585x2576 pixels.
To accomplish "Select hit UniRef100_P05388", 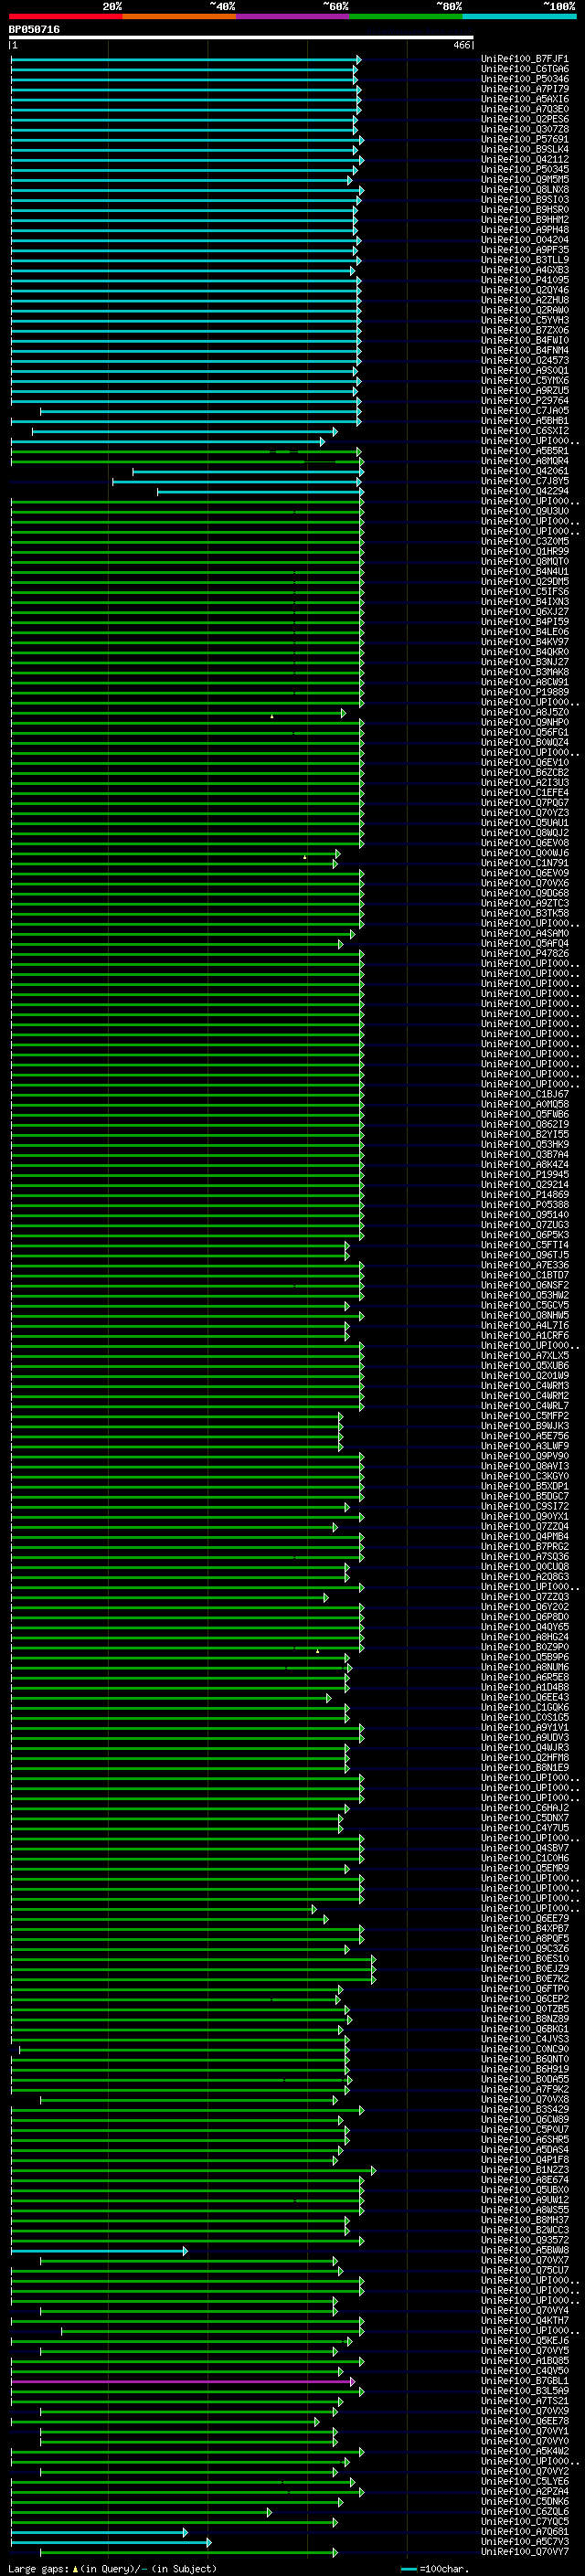I will [x=524, y=1205].
